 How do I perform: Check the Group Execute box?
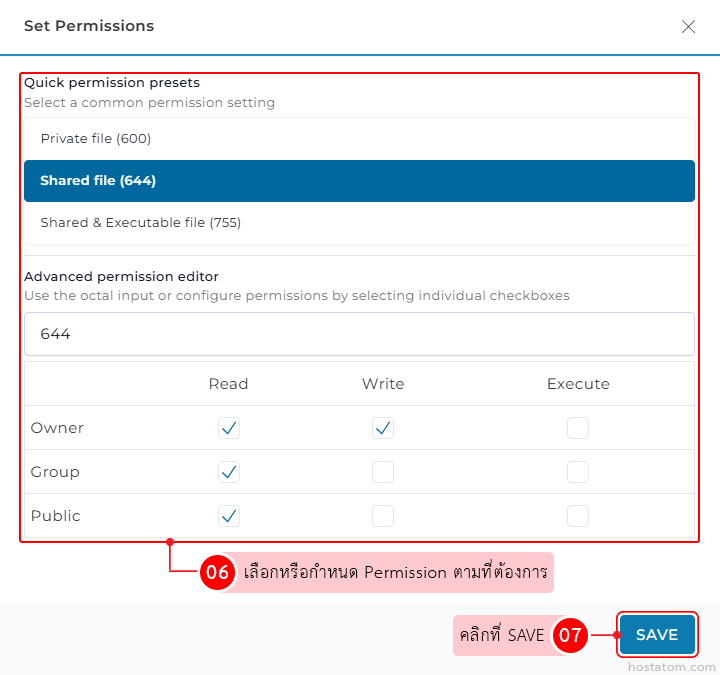pos(578,472)
